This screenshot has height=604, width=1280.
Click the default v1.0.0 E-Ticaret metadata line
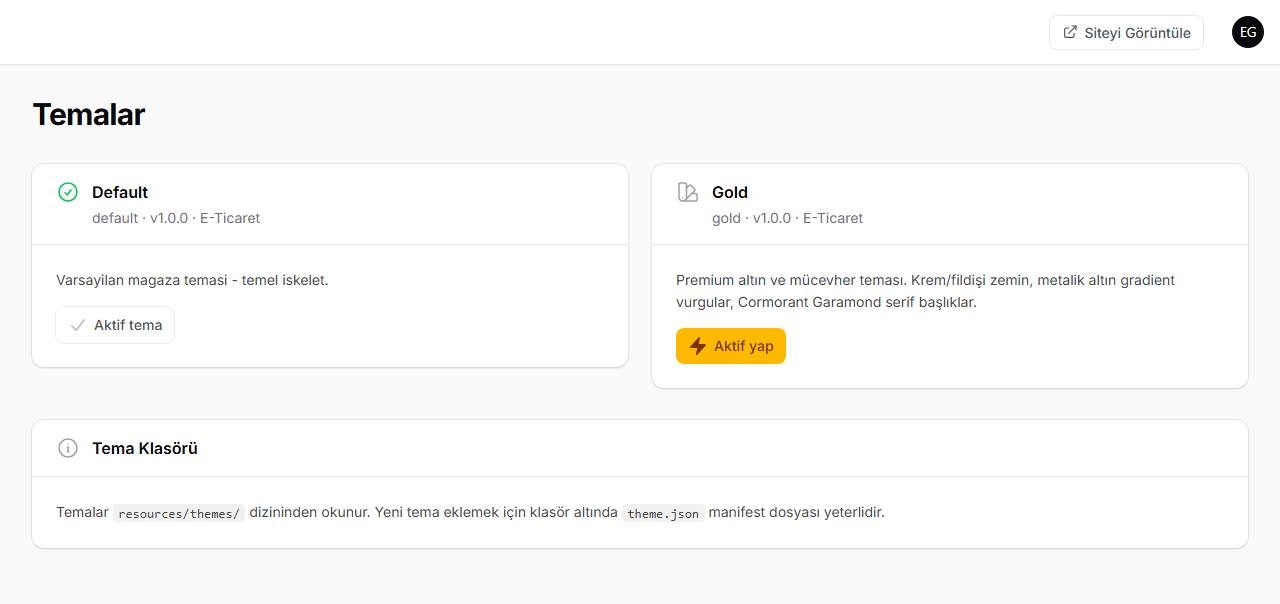coord(176,218)
